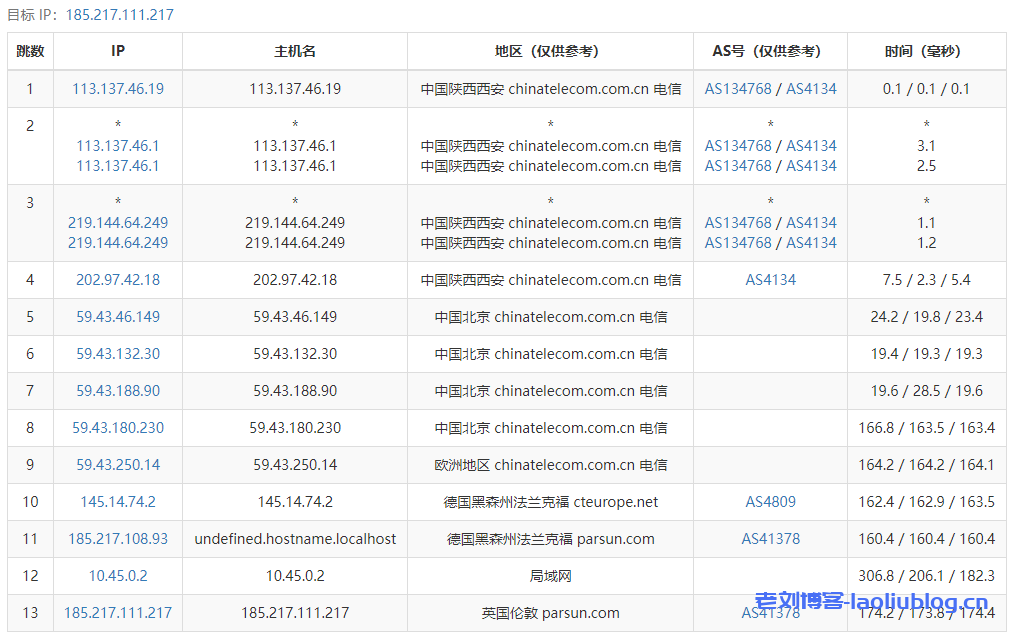Click the 145.14.74.2 IP link in hop 10
The width and height of the screenshot is (1014, 639).
(x=118, y=502)
